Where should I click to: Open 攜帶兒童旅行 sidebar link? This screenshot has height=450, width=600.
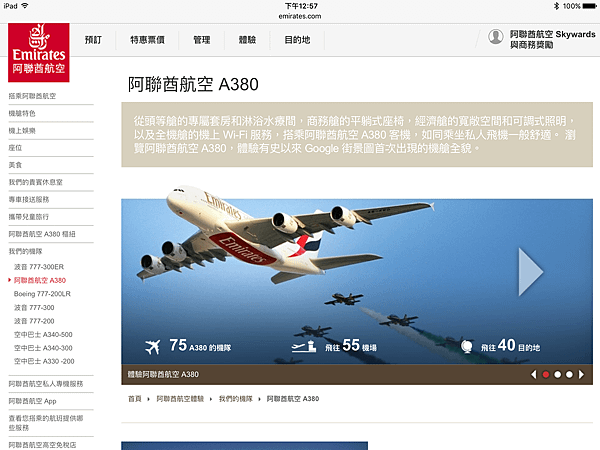pos(29,217)
